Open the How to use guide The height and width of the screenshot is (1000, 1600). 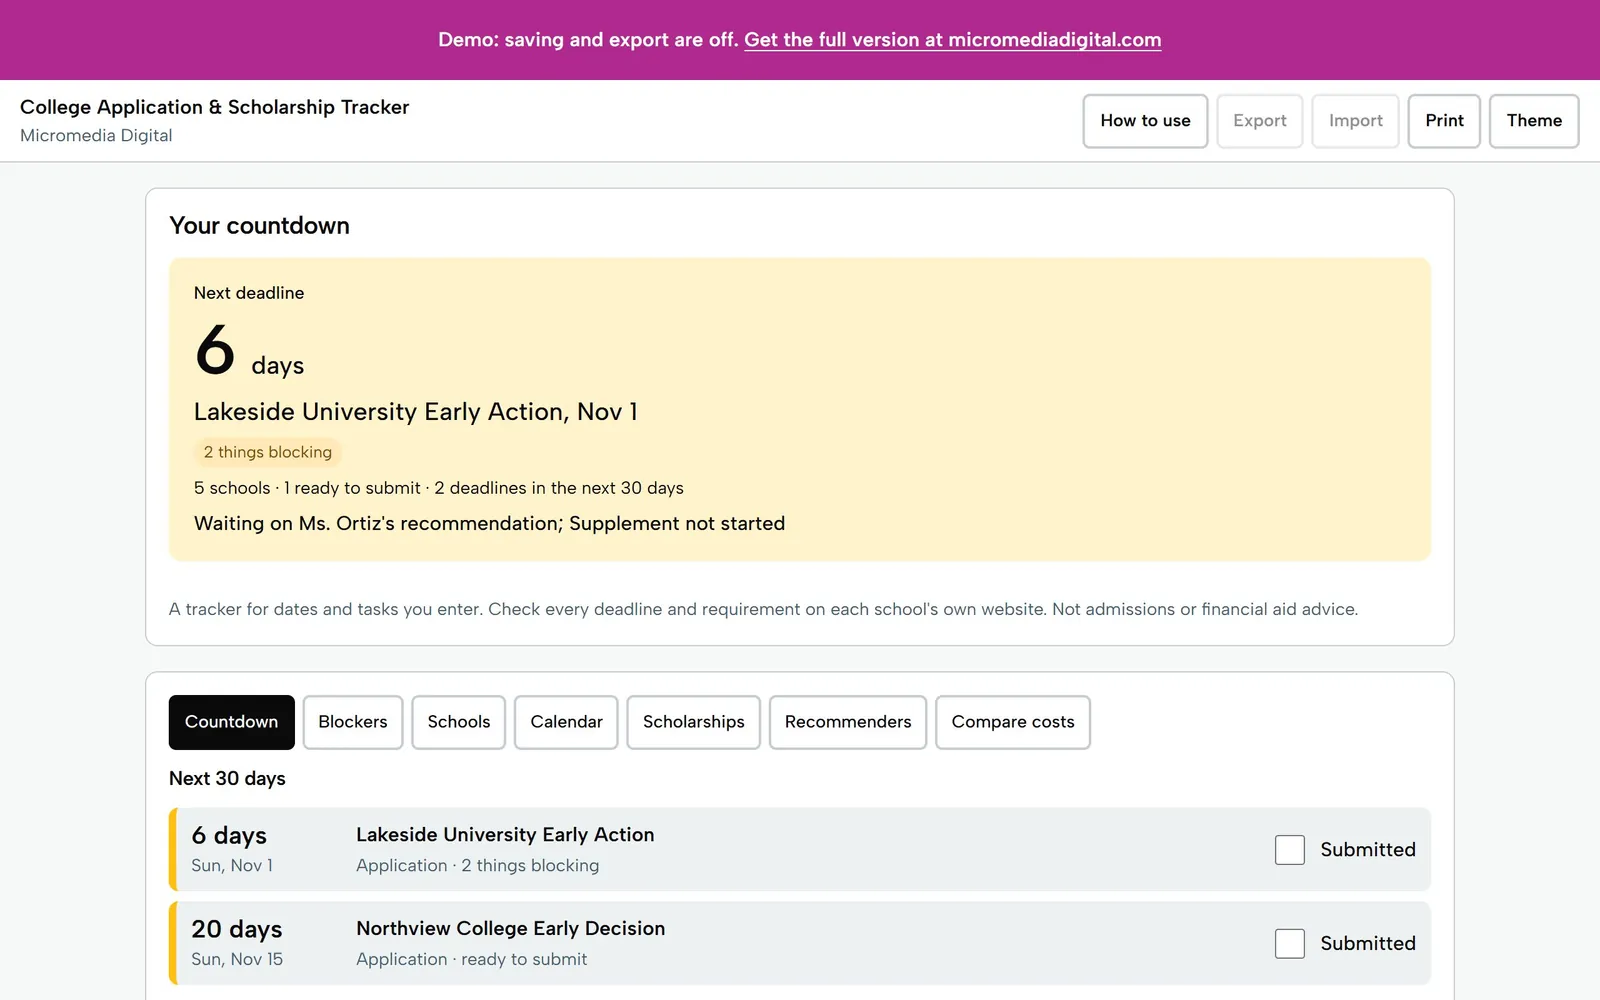click(x=1145, y=121)
